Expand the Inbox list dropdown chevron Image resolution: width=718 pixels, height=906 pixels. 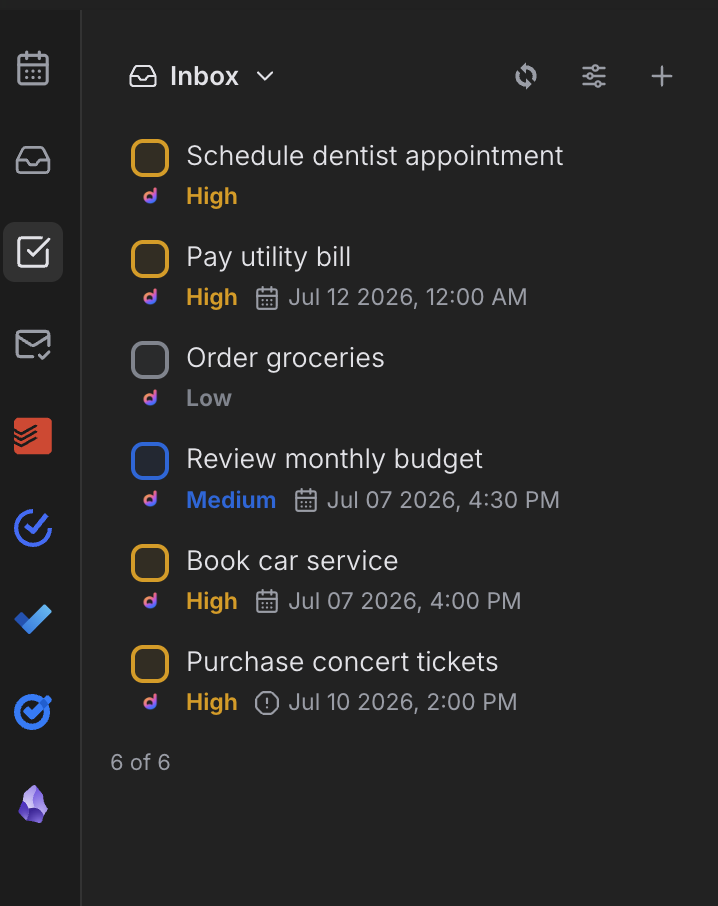coord(265,76)
